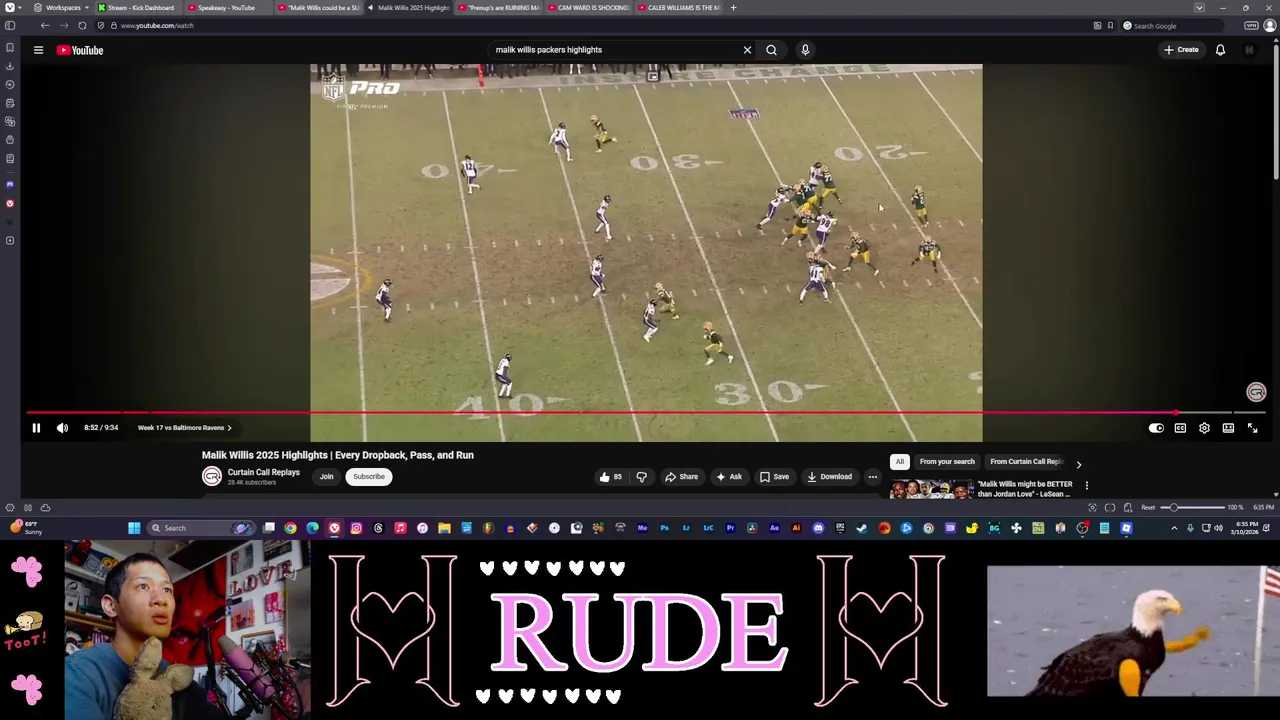Share the video

(682, 477)
